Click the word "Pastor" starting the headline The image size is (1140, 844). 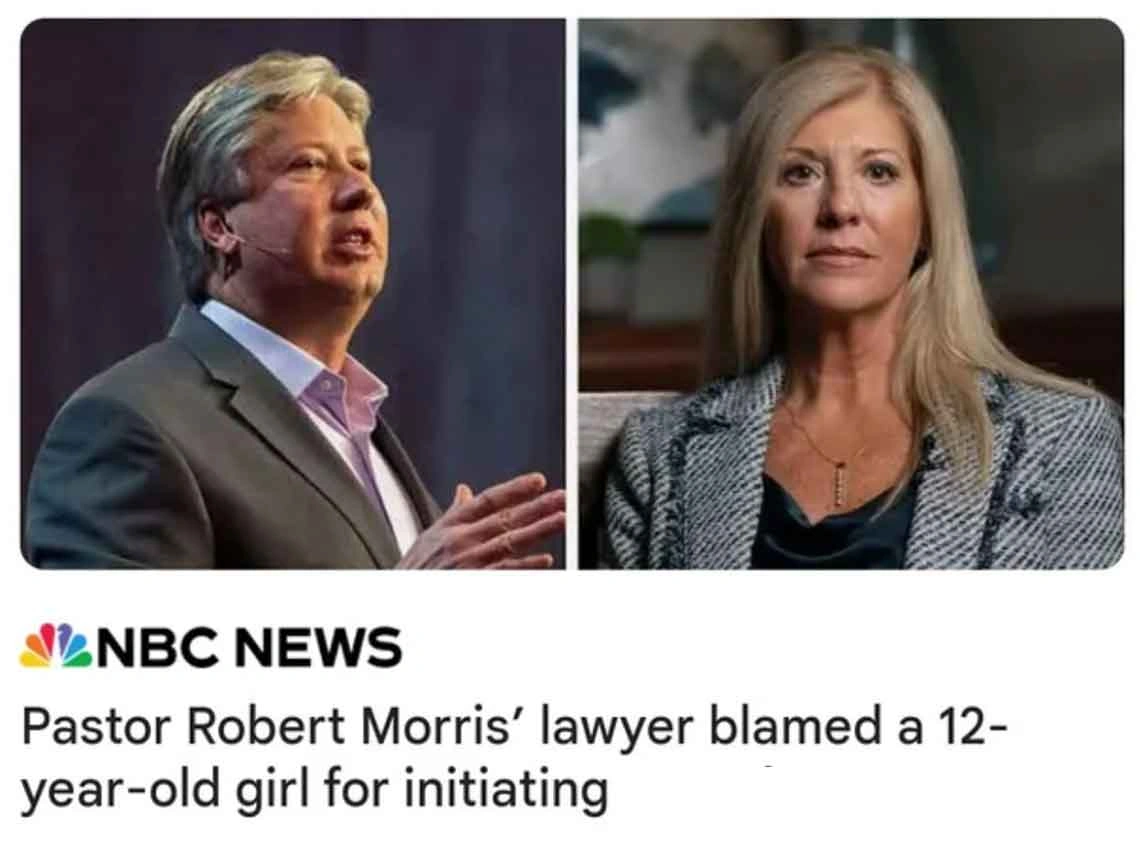(96, 727)
